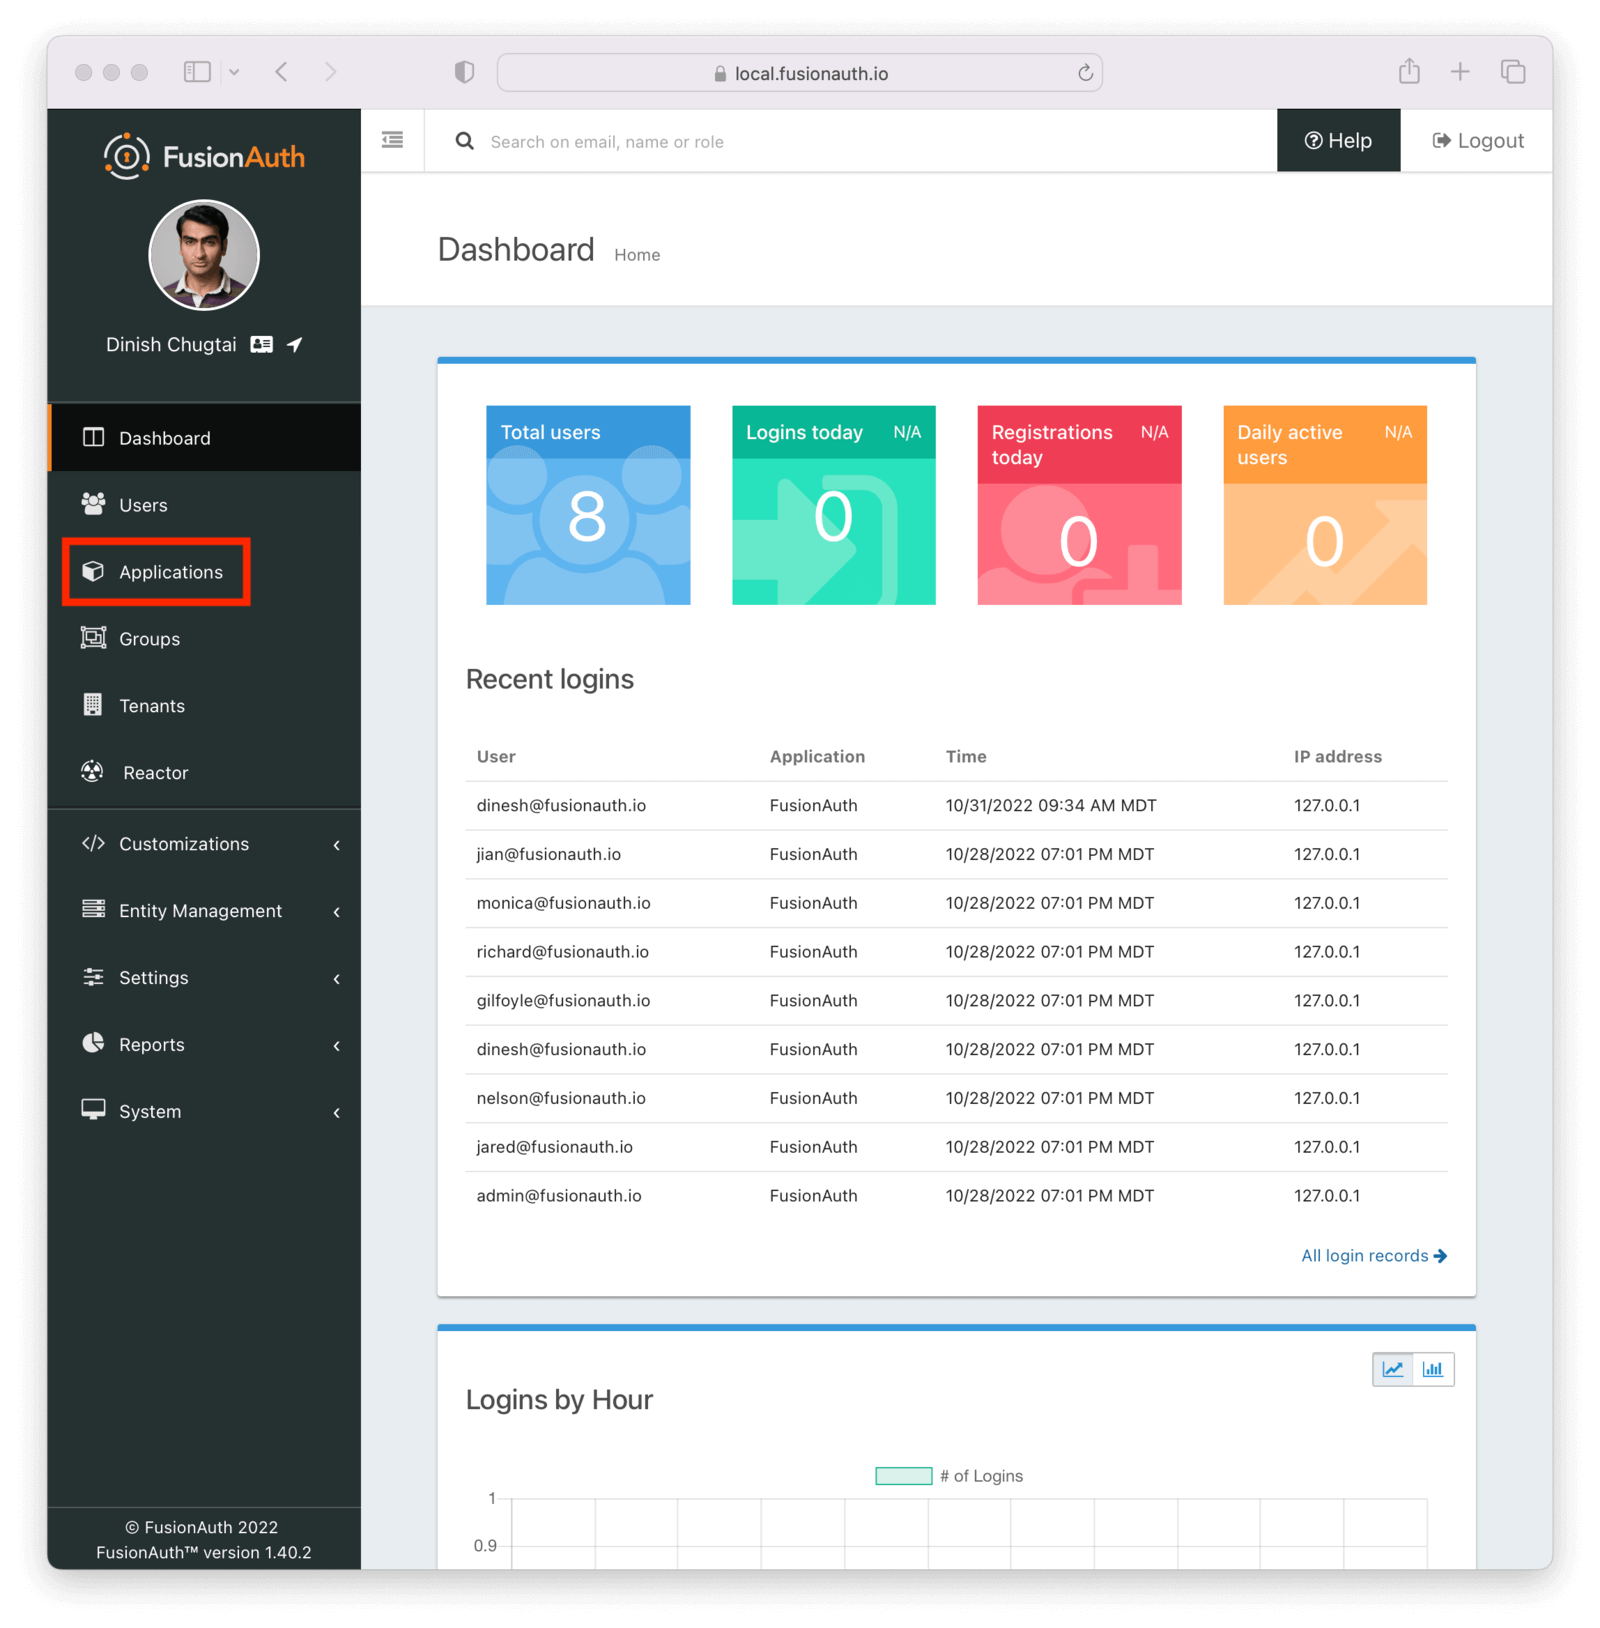Collapse sidebar with the hamburger menu icon
The height and width of the screenshot is (1628, 1600).
(392, 140)
